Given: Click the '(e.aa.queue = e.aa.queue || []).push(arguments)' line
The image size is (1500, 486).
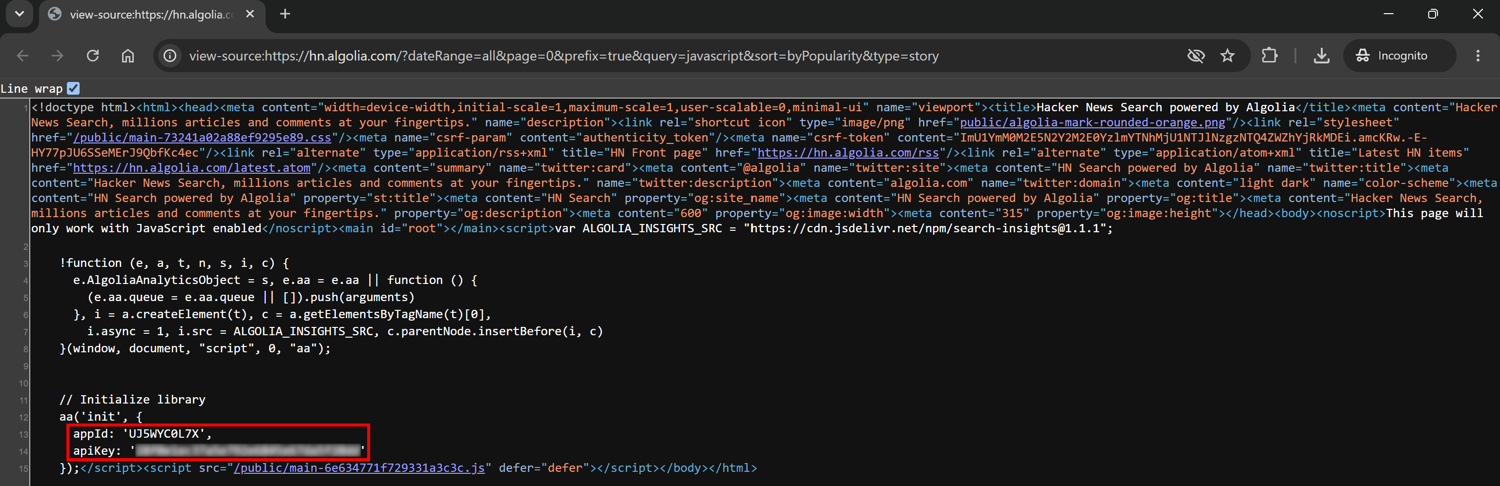Looking at the screenshot, I should coord(251,297).
